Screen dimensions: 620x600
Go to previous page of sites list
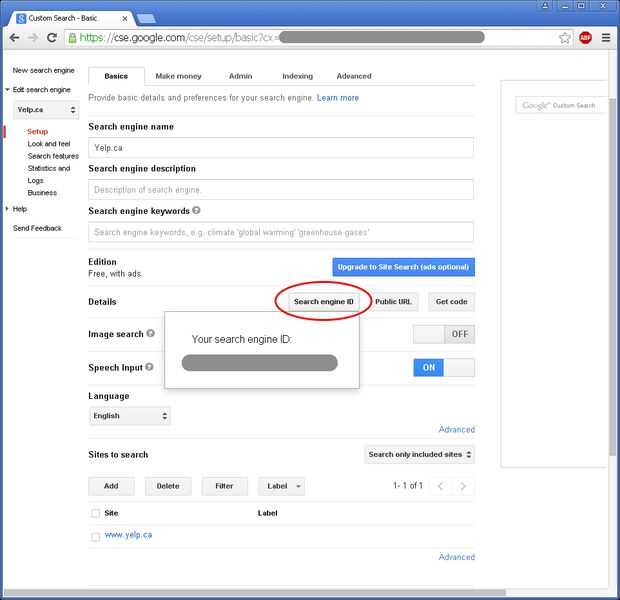point(440,486)
